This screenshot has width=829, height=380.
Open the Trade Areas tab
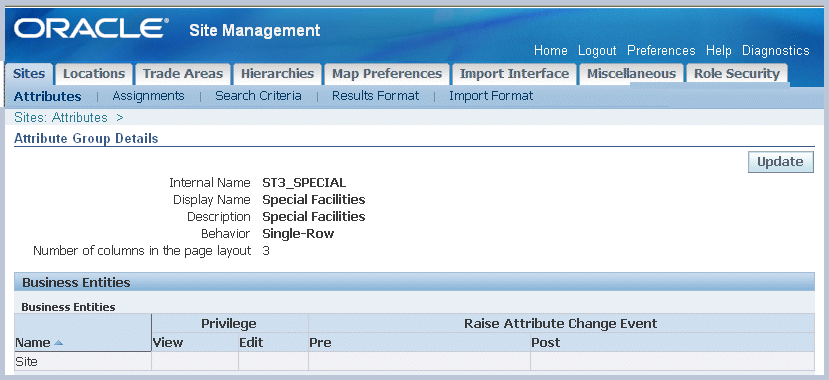pos(182,73)
